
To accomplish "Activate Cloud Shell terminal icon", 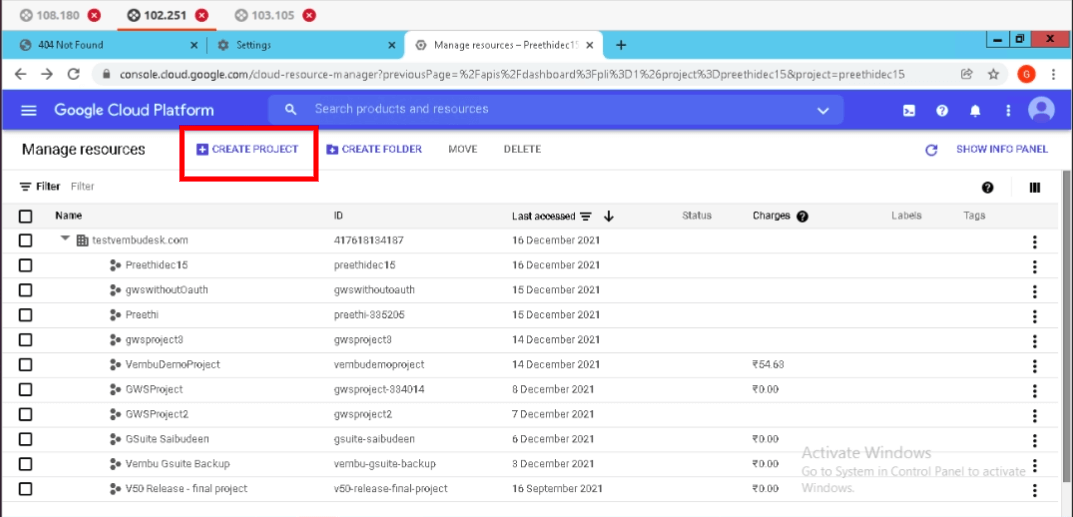I will [x=909, y=110].
